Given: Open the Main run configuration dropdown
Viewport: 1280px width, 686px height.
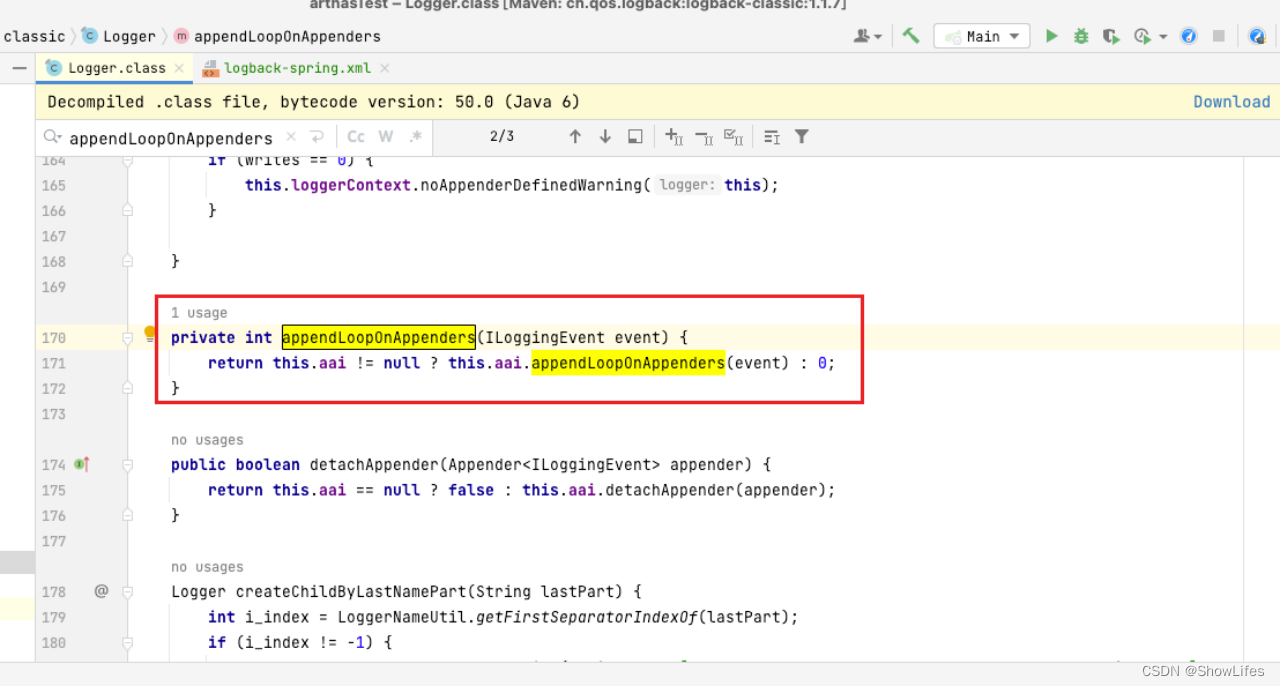Looking at the screenshot, I should pos(981,35).
